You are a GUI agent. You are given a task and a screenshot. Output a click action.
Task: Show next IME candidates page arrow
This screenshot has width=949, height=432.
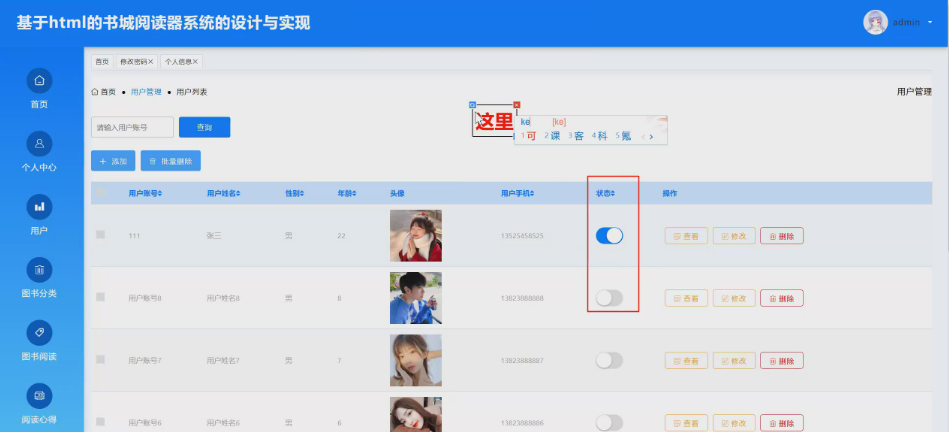tap(651, 137)
